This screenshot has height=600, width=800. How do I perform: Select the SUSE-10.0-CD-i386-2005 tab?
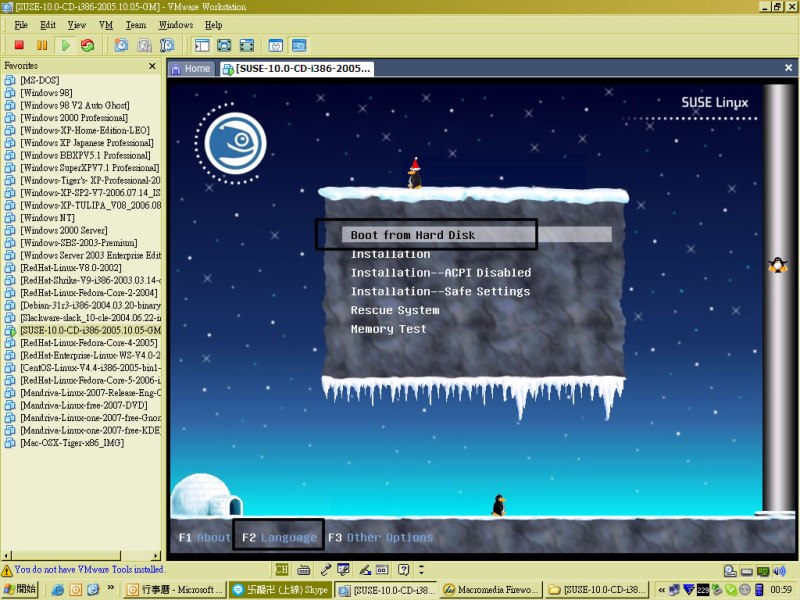pos(297,69)
